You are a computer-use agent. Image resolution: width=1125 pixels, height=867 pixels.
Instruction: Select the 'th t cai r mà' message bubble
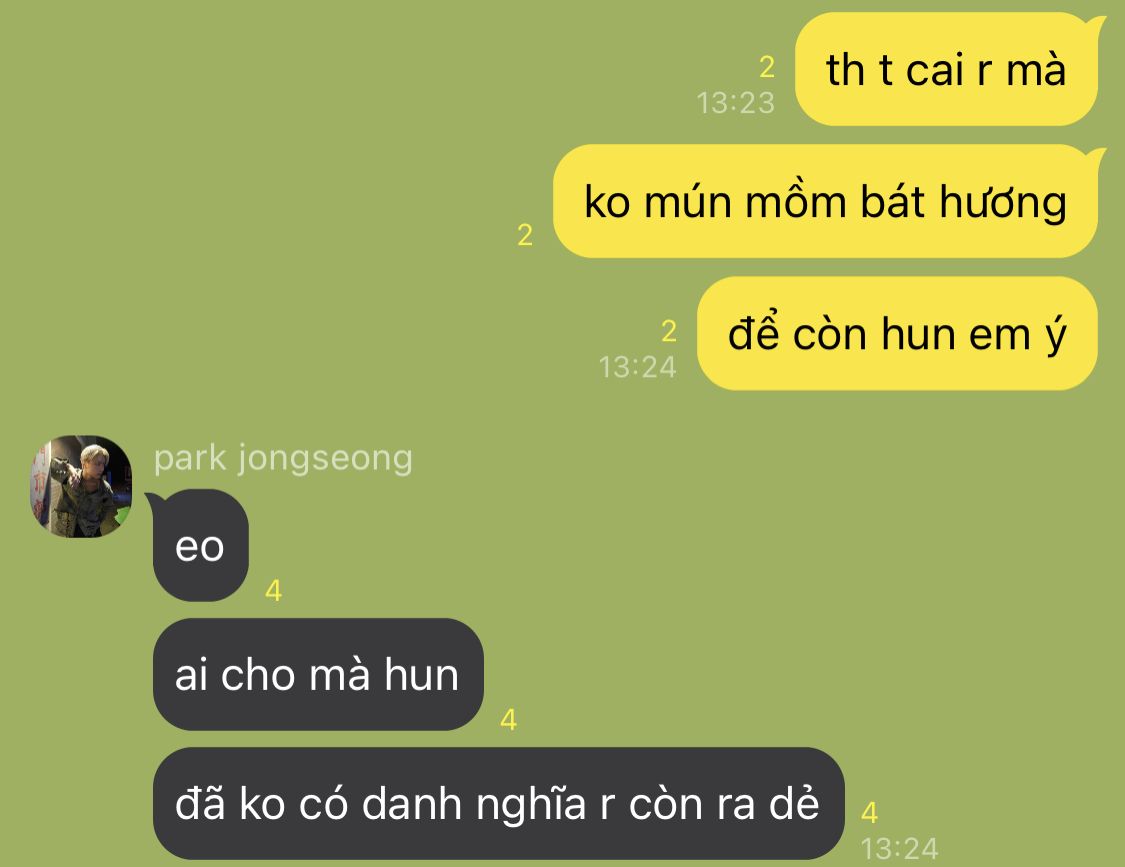click(x=947, y=70)
